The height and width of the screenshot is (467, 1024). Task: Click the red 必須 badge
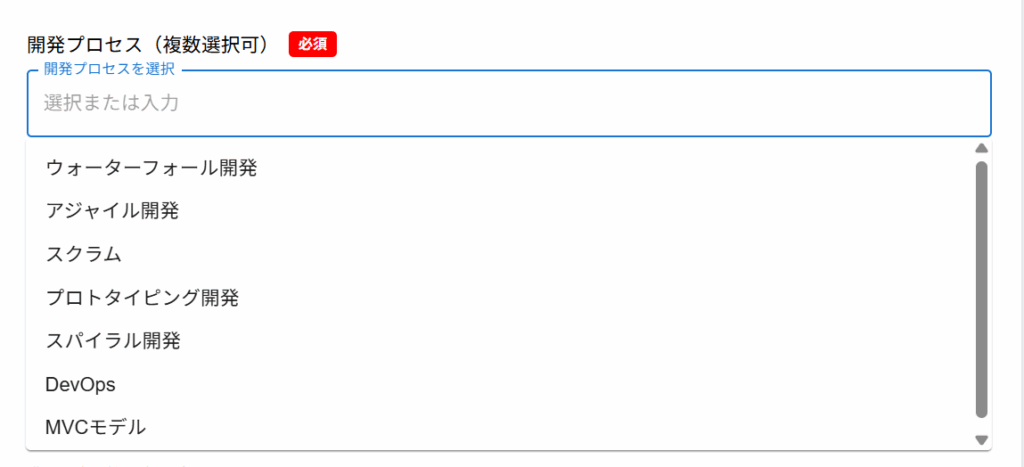coord(313,45)
